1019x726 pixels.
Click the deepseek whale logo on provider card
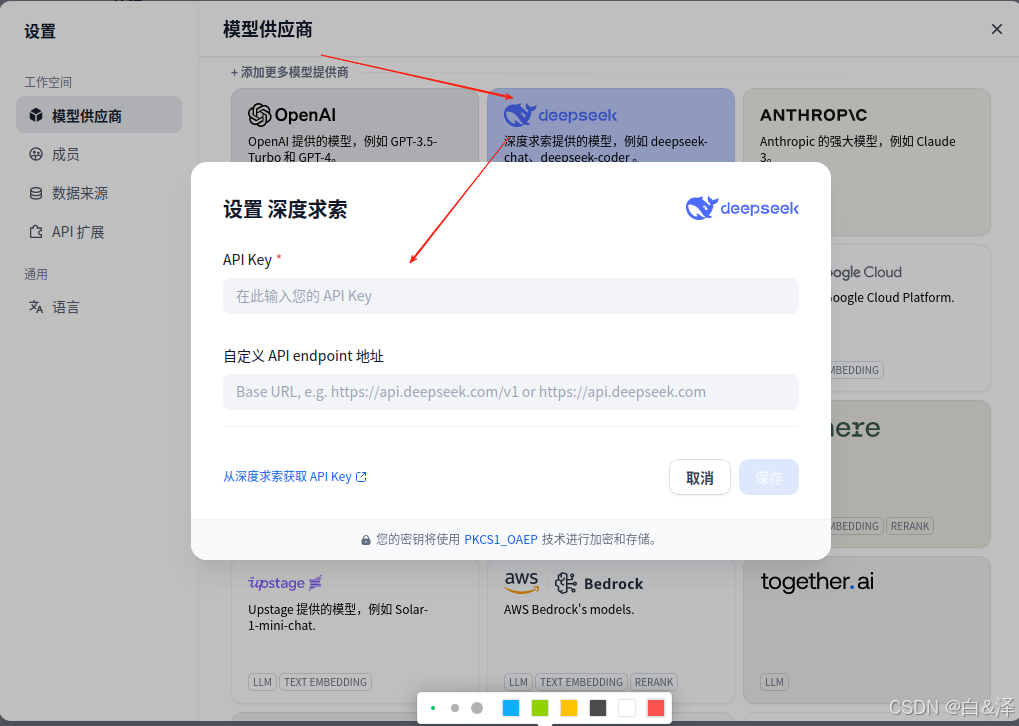(520, 115)
